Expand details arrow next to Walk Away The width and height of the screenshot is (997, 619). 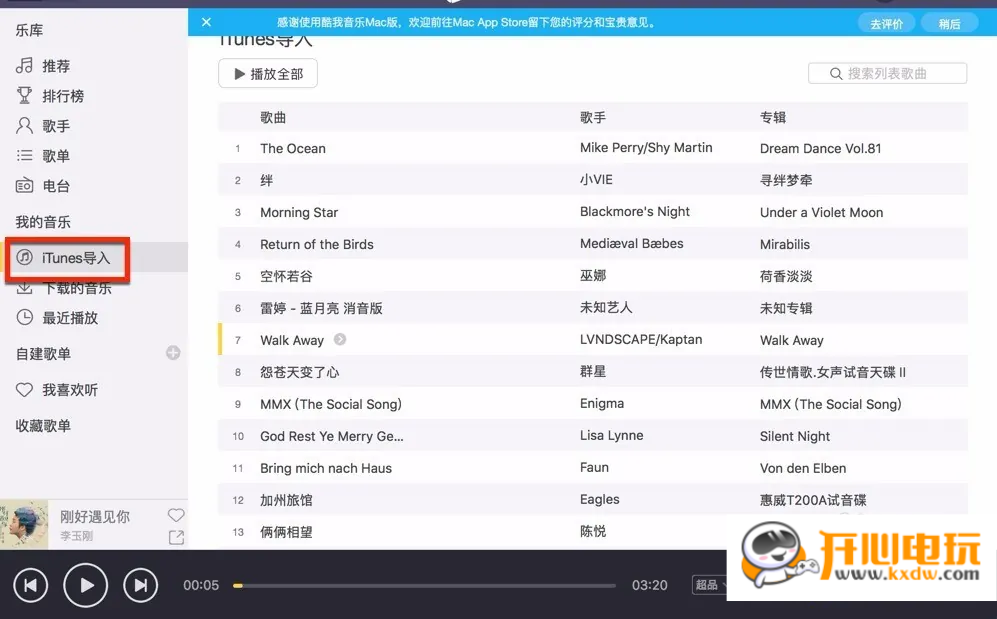[x=338, y=339]
